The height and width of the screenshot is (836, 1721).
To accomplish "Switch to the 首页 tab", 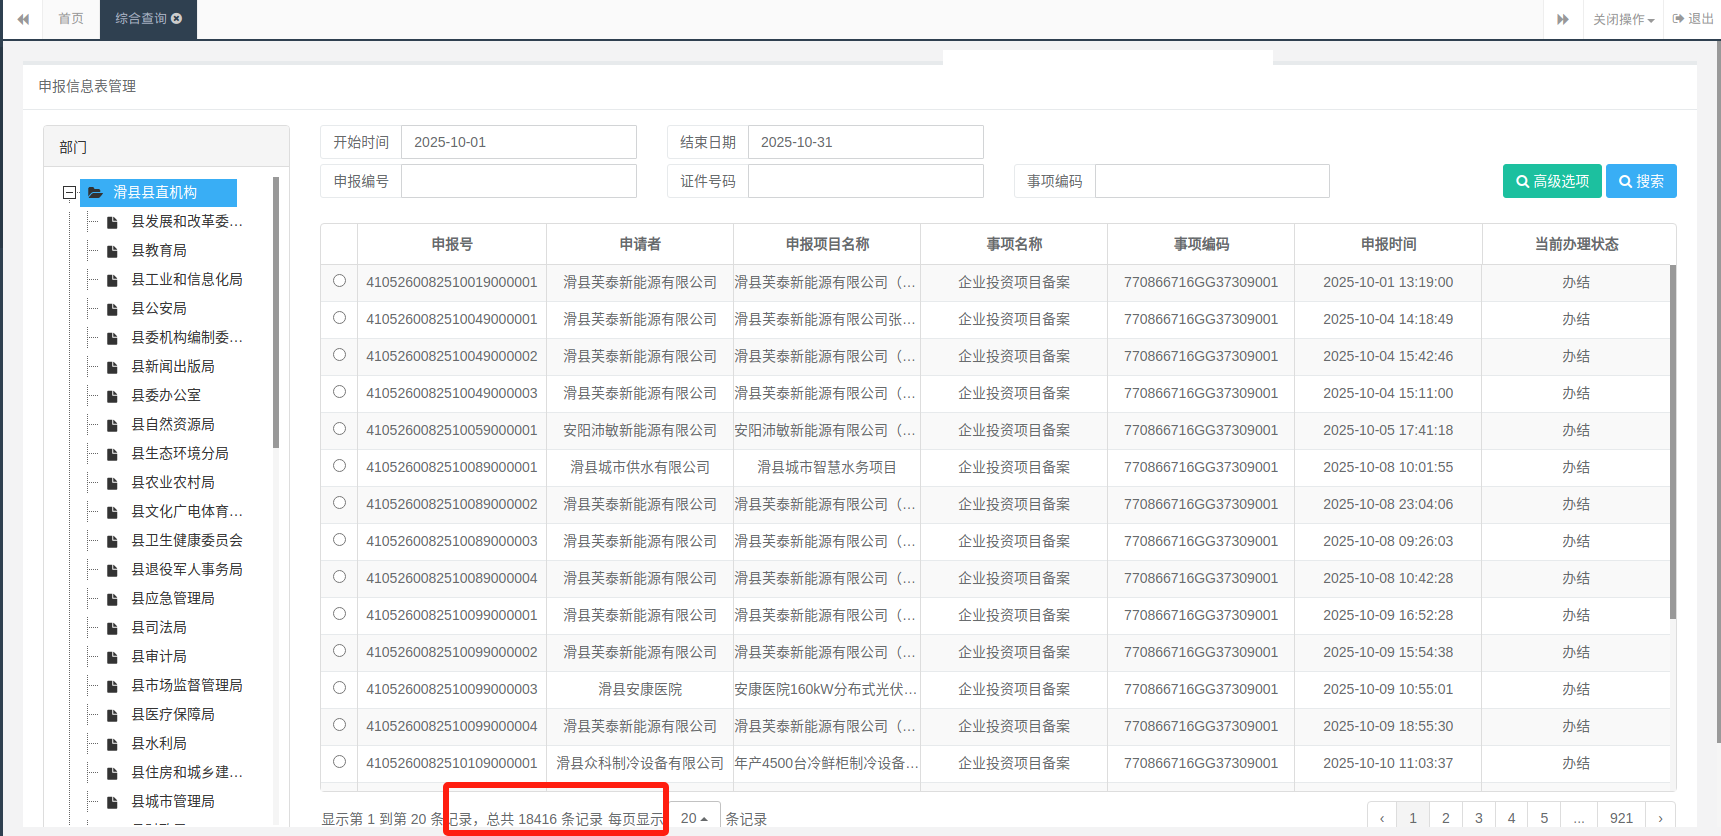I will [x=71, y=19].
